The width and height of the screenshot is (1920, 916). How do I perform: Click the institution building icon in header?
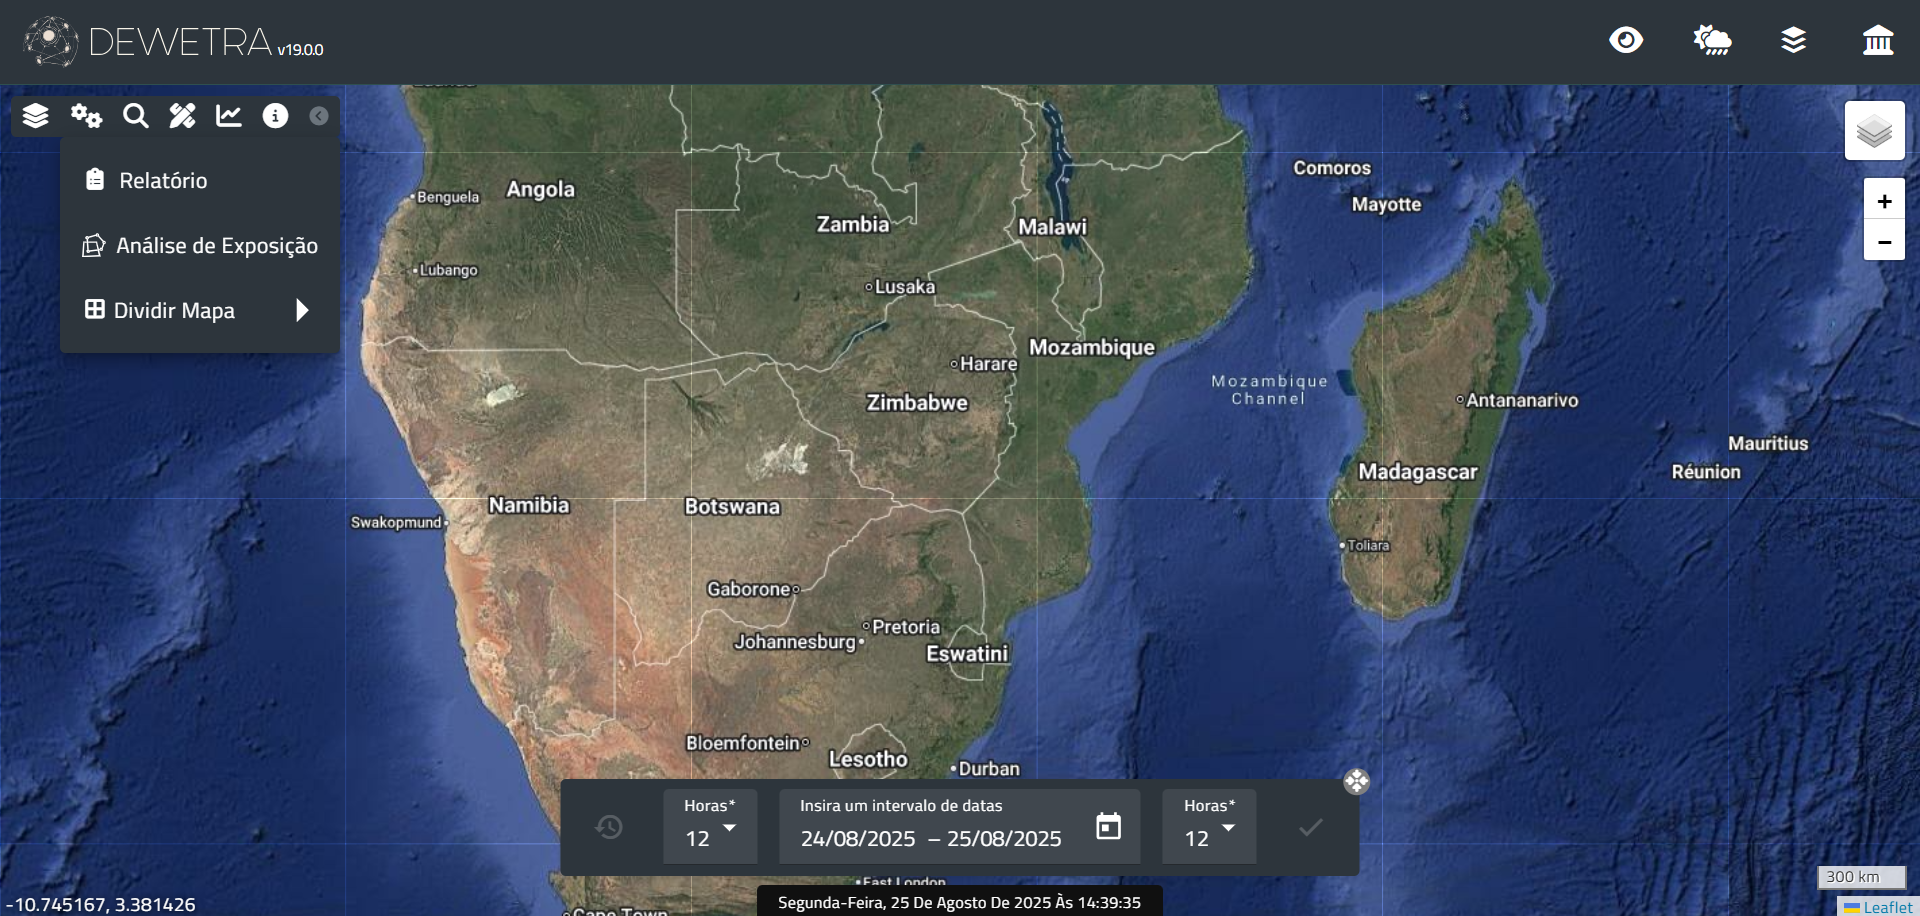(1878, 40)
